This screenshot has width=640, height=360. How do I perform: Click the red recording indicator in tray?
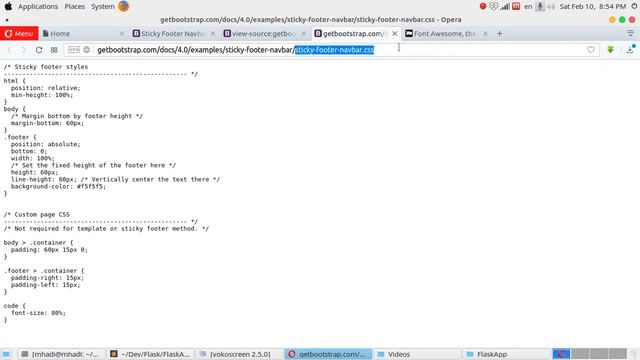[483, 6]
